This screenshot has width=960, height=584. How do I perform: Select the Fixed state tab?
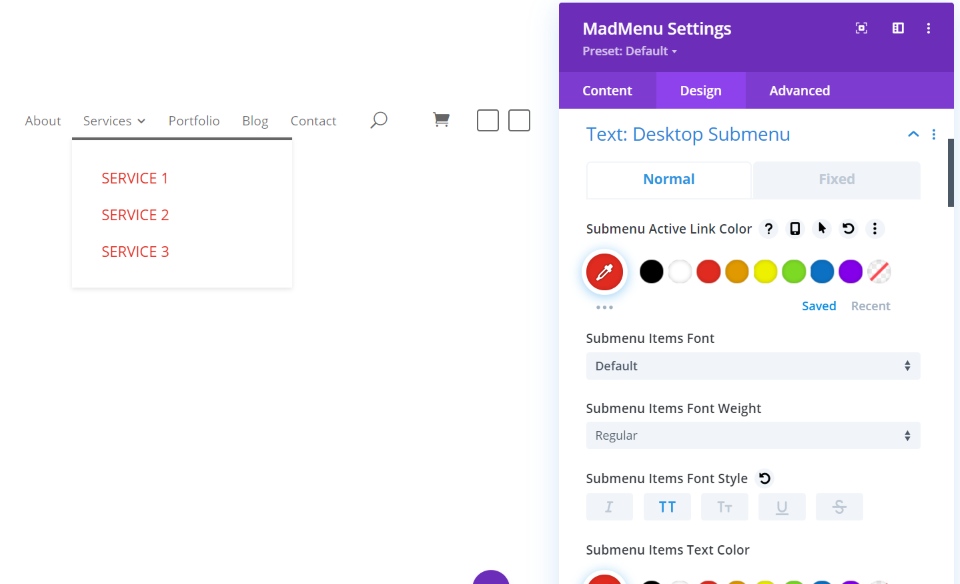pyautogui.click(x=836, y=179)
